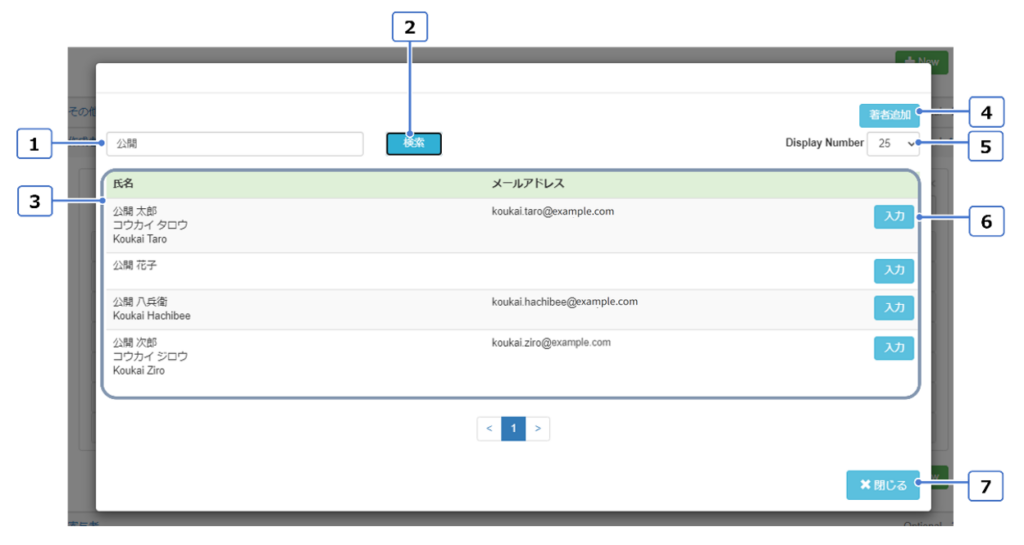Click the author search text field

coord(234,144)
